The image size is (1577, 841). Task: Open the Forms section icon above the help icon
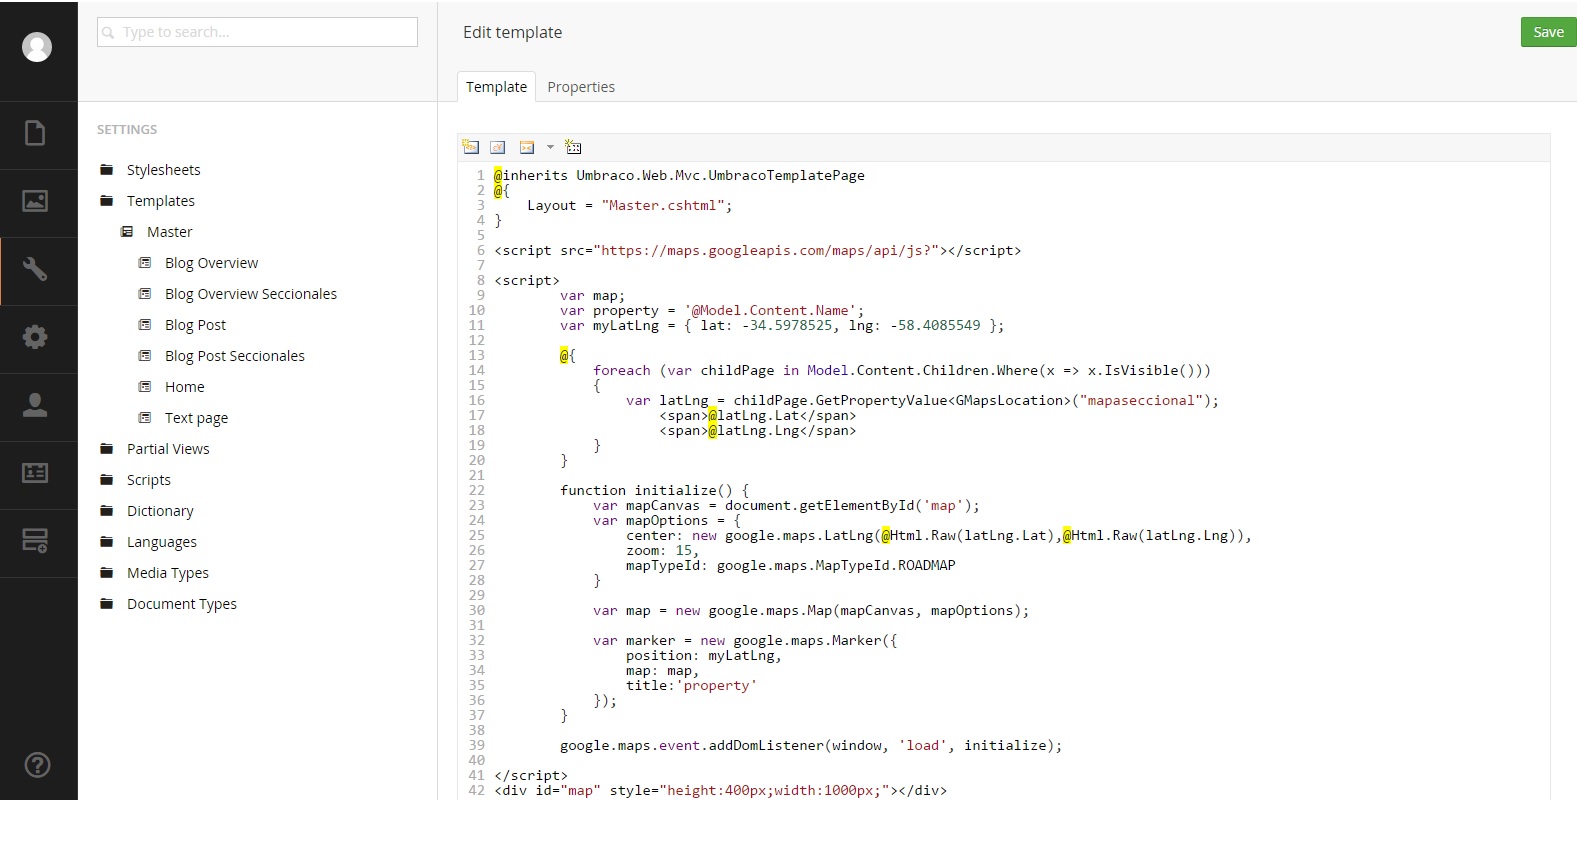point(35,541)
